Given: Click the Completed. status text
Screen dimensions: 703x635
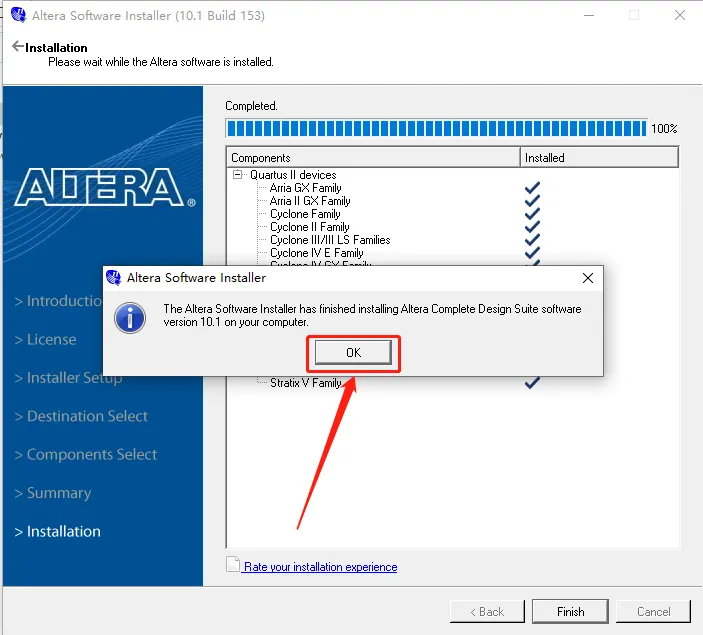Looking at the screenshot, I should pos(252,106).
